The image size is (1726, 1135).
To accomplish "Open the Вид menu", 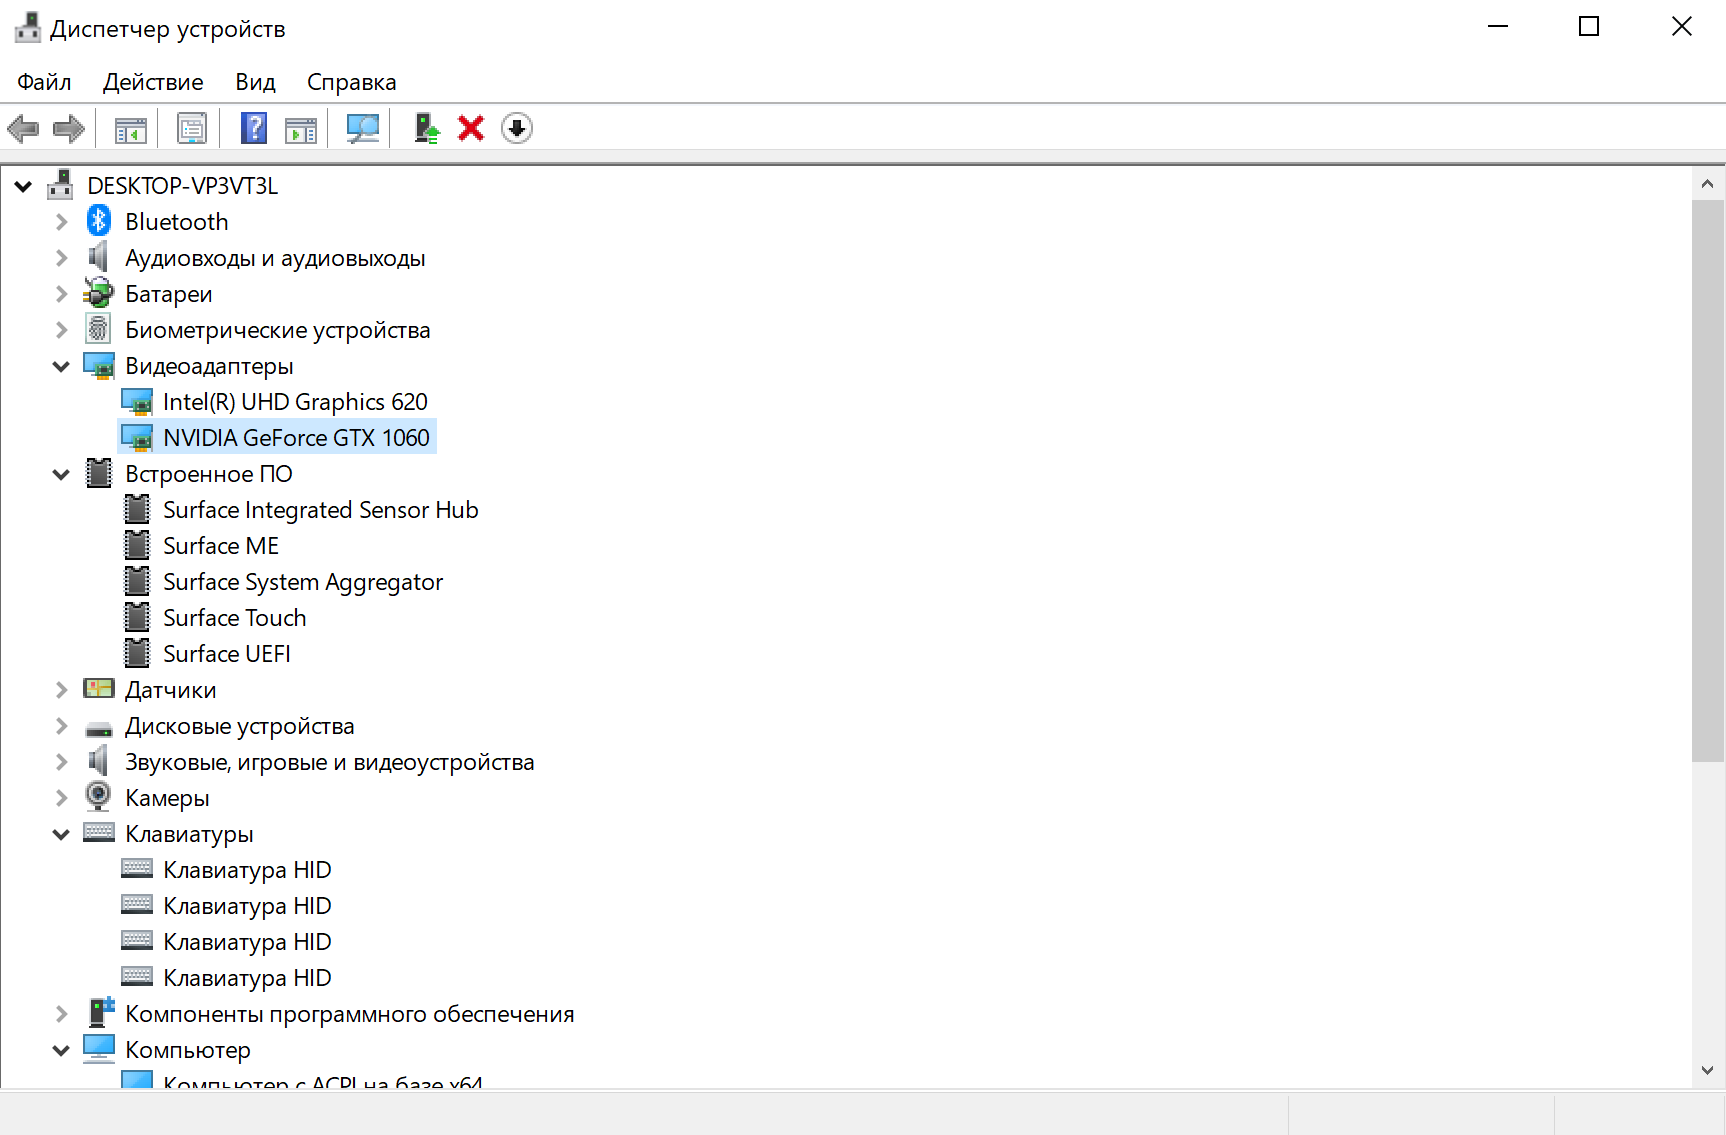I will coord(255,82).
